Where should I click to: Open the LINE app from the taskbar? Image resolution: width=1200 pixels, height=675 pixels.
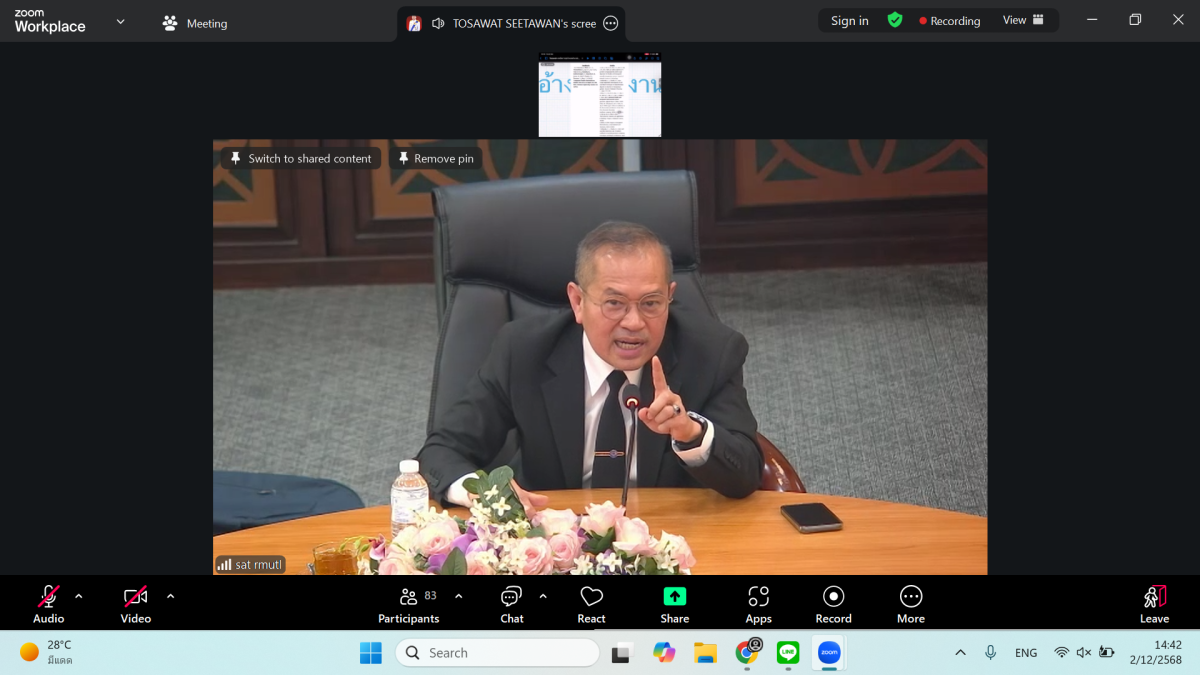click(x=788, y=653)
